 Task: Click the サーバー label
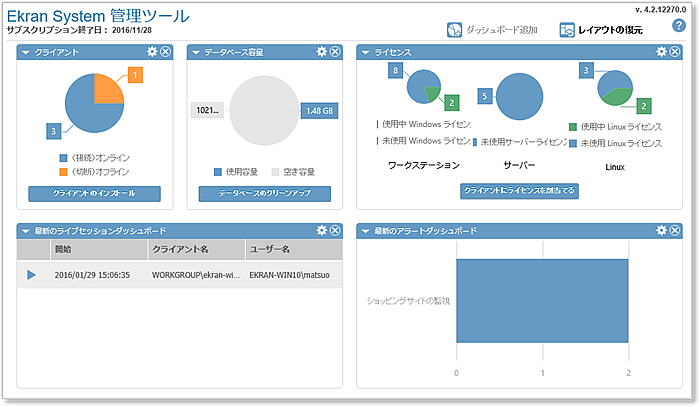pos(519,166)
